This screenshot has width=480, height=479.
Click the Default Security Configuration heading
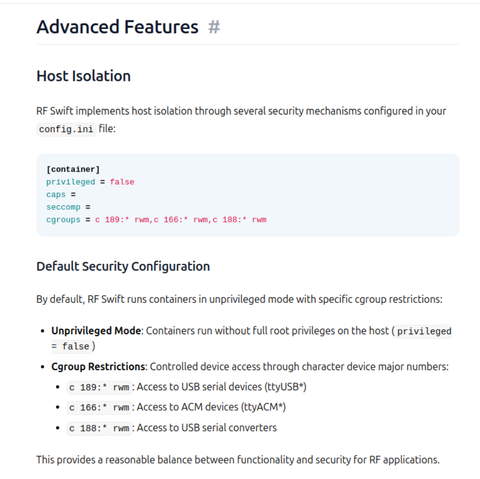click(x=123, y=266)
